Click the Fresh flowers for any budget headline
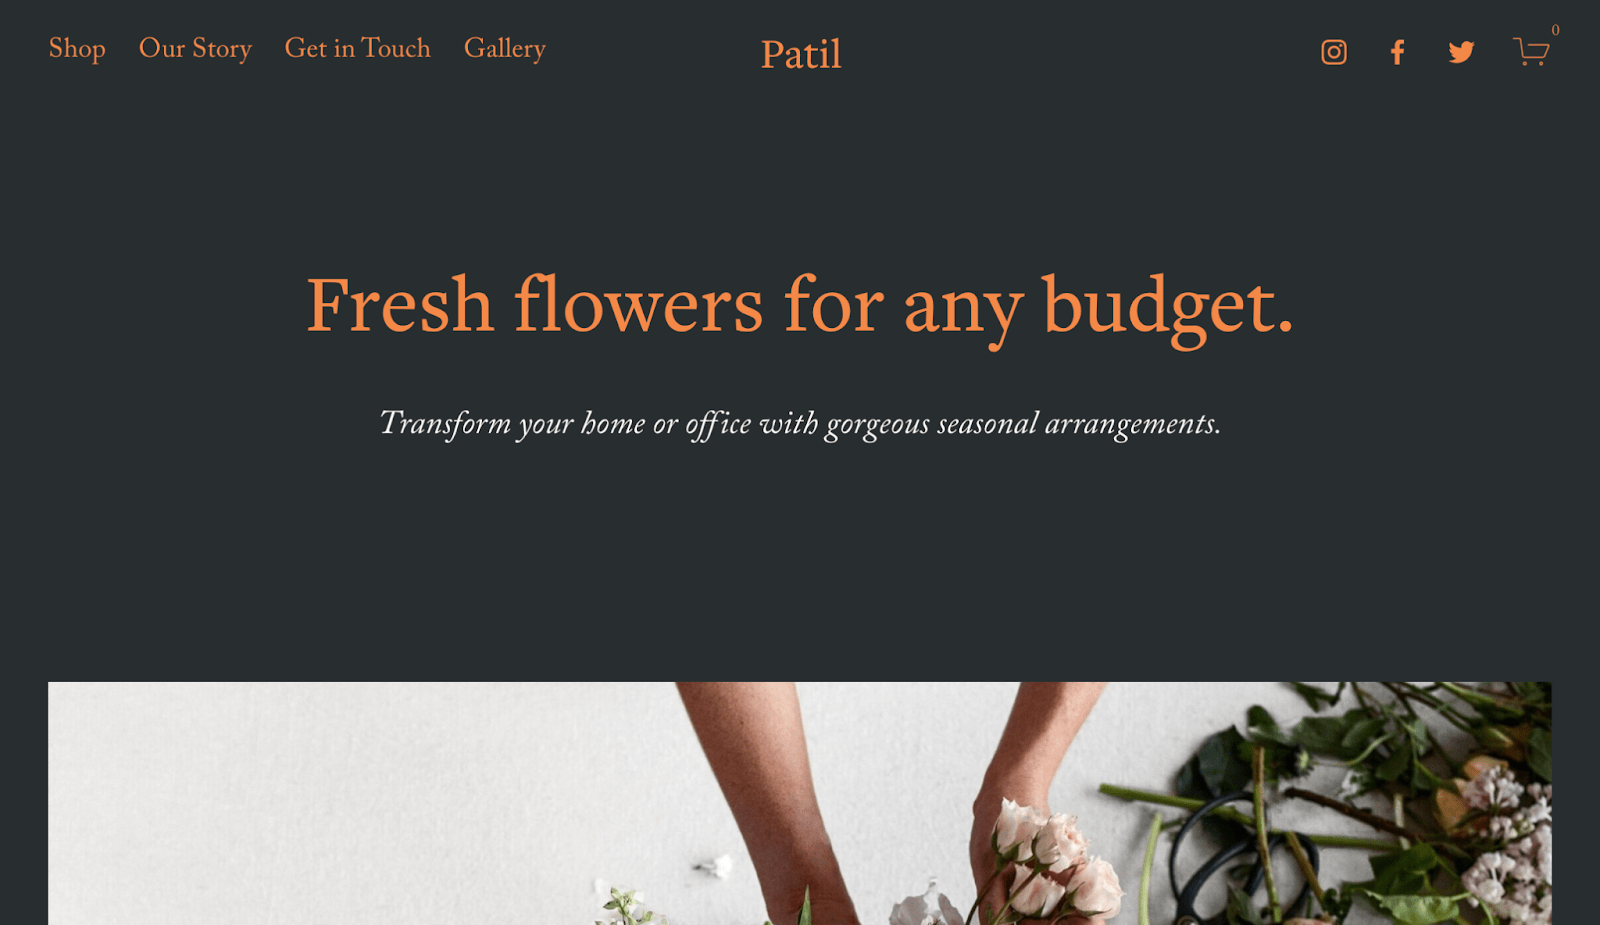1600x925 pixels. point(800,307)
